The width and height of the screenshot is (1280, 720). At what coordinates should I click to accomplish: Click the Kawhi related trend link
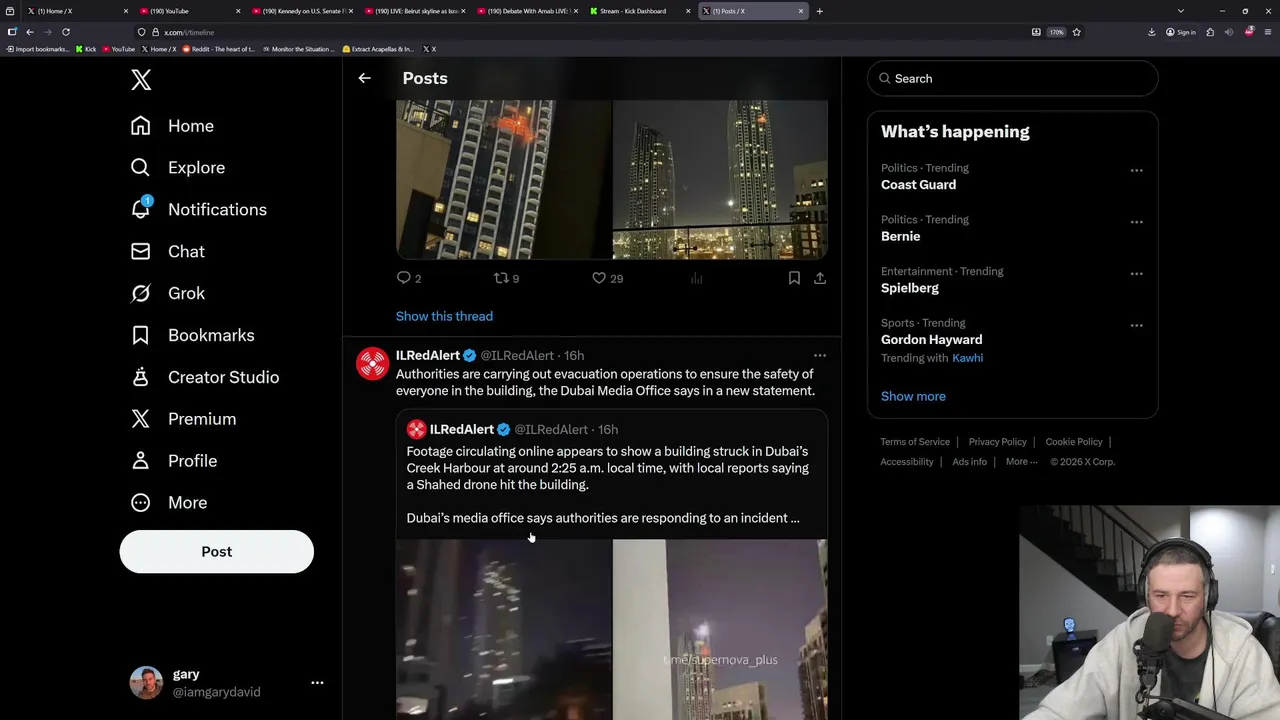[967, 358]
